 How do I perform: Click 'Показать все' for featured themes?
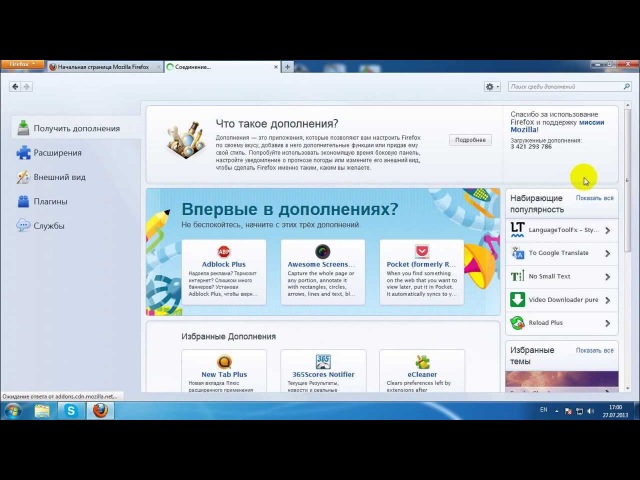click(595, 351)
